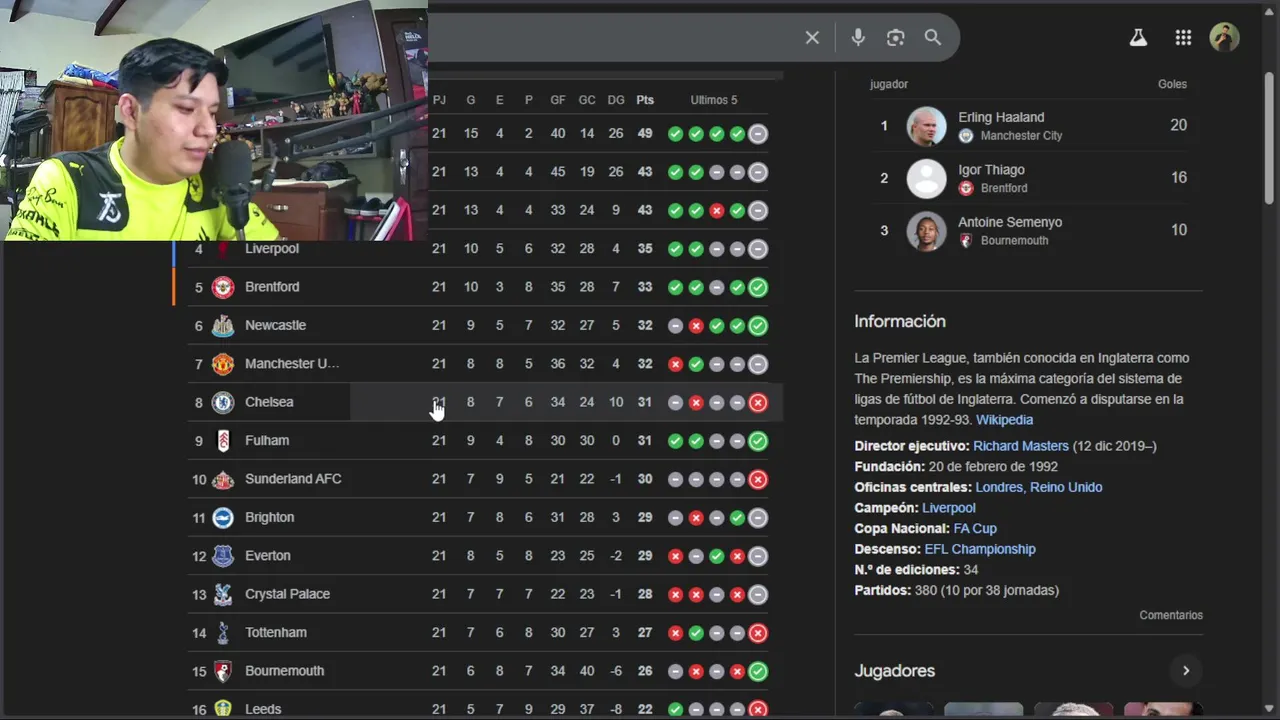Click the Información section heading
This screenshot has height=720, width=1280.
point(900,321)
